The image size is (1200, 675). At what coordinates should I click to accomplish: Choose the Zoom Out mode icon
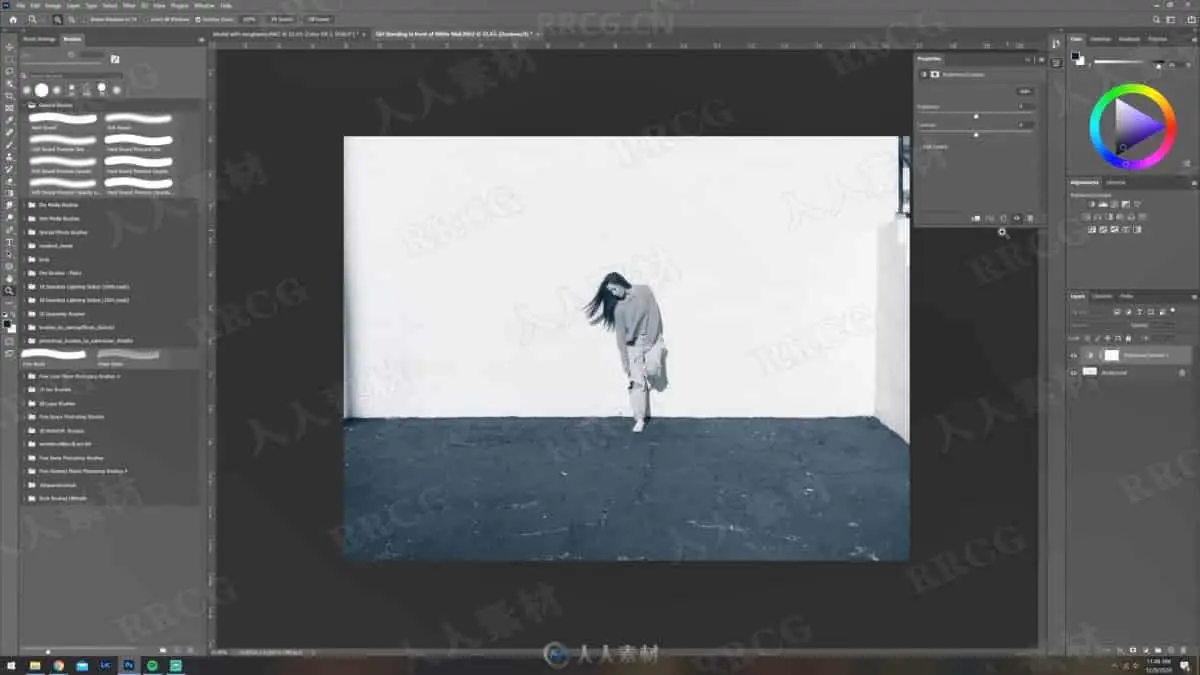[71, 20]
